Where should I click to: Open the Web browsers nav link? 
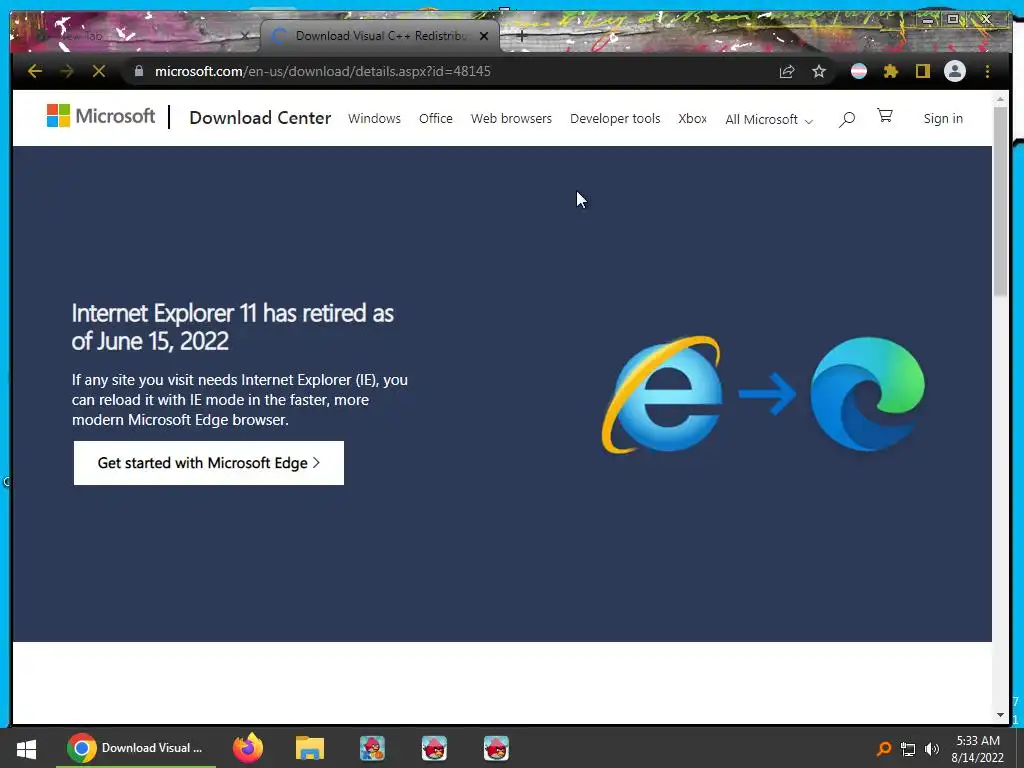click(511, 118)
